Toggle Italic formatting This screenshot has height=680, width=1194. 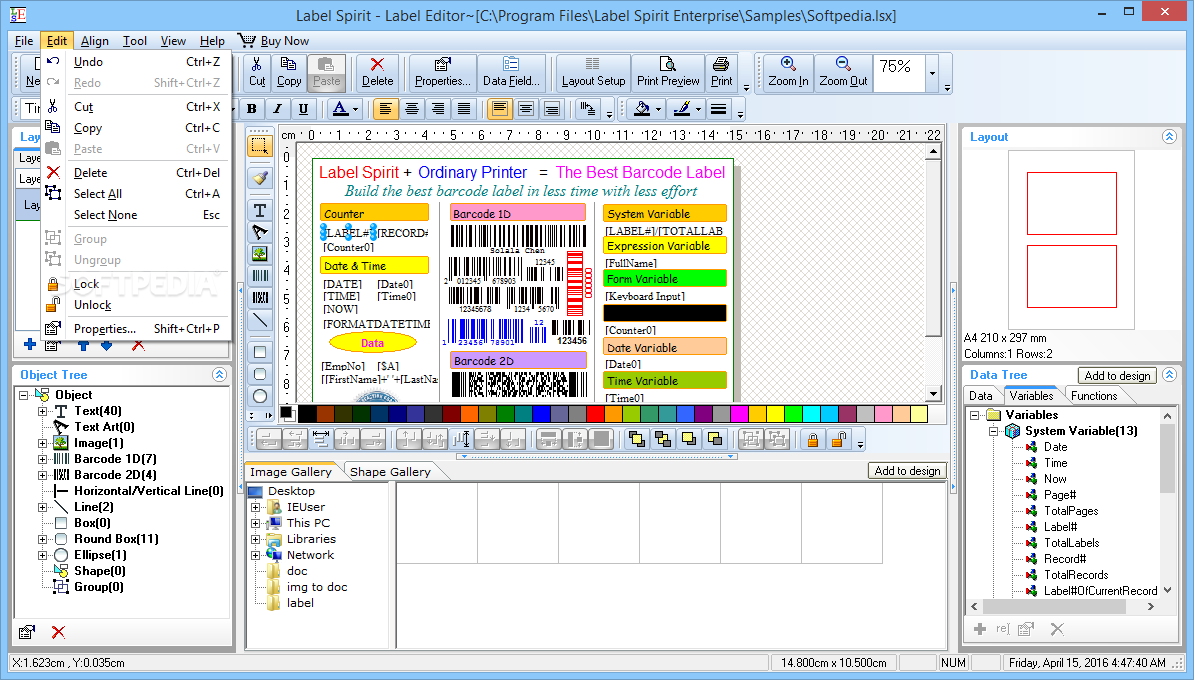pyautogui.click(x=278, y=109)
